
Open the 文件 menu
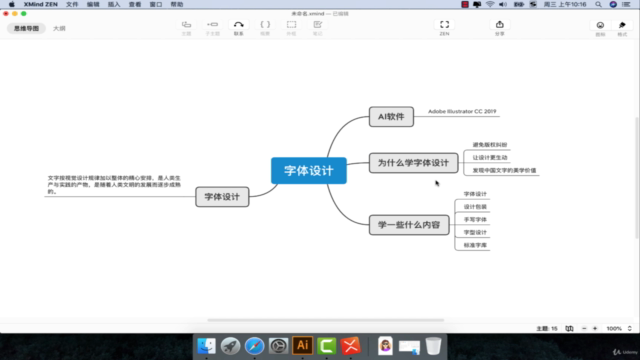tap(72, 4)
